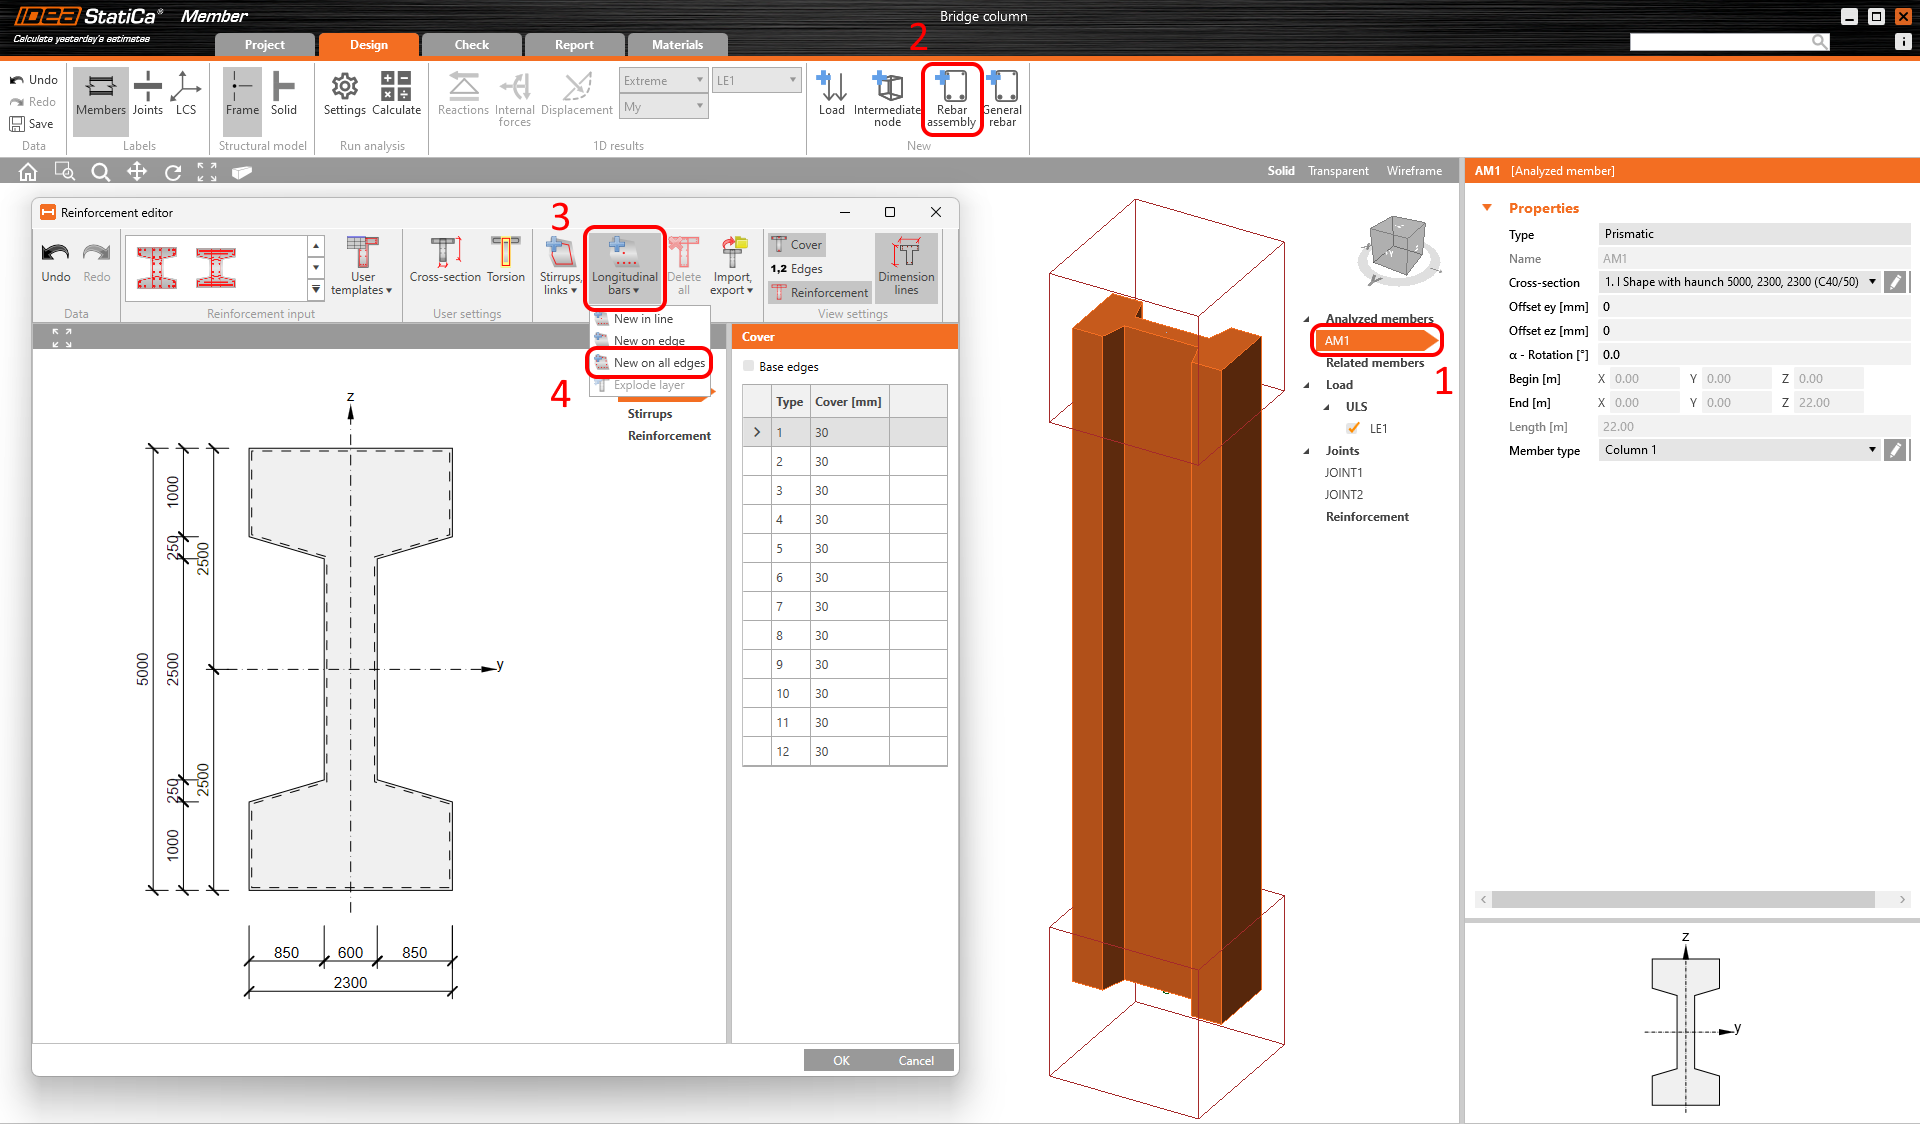This screenshot has width=1920, height=1124.
Task: Collapse the Load node in the tree
Action: pos(1307,384)
